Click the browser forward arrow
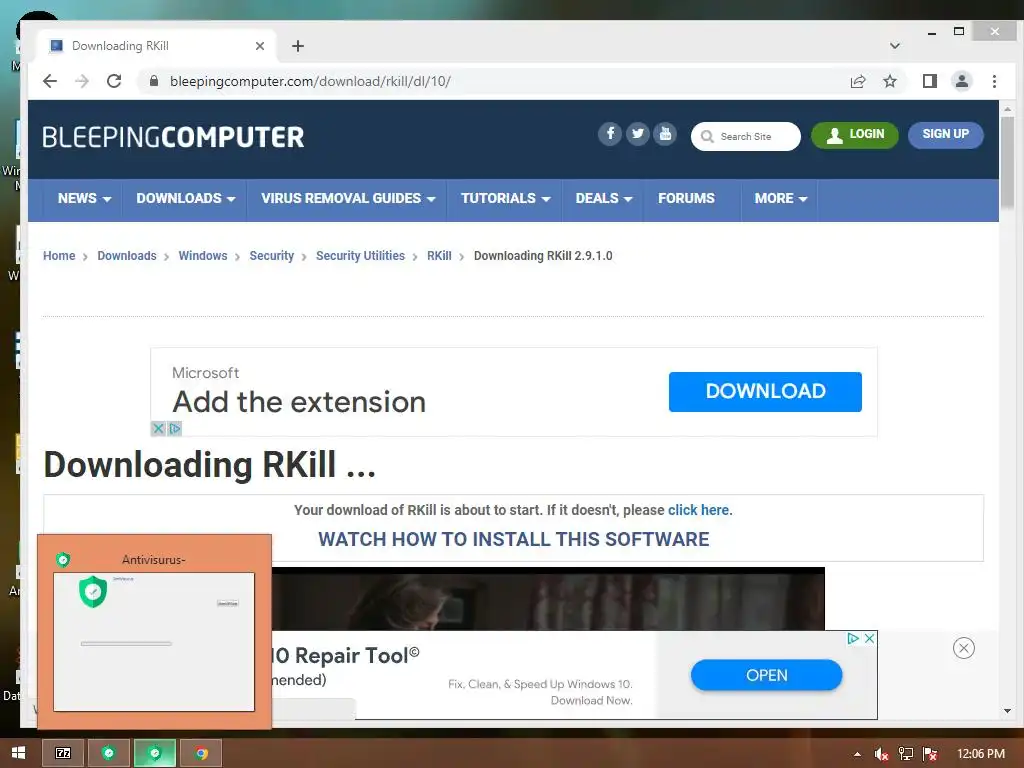The image size is (1024, 768). point(82,81)
